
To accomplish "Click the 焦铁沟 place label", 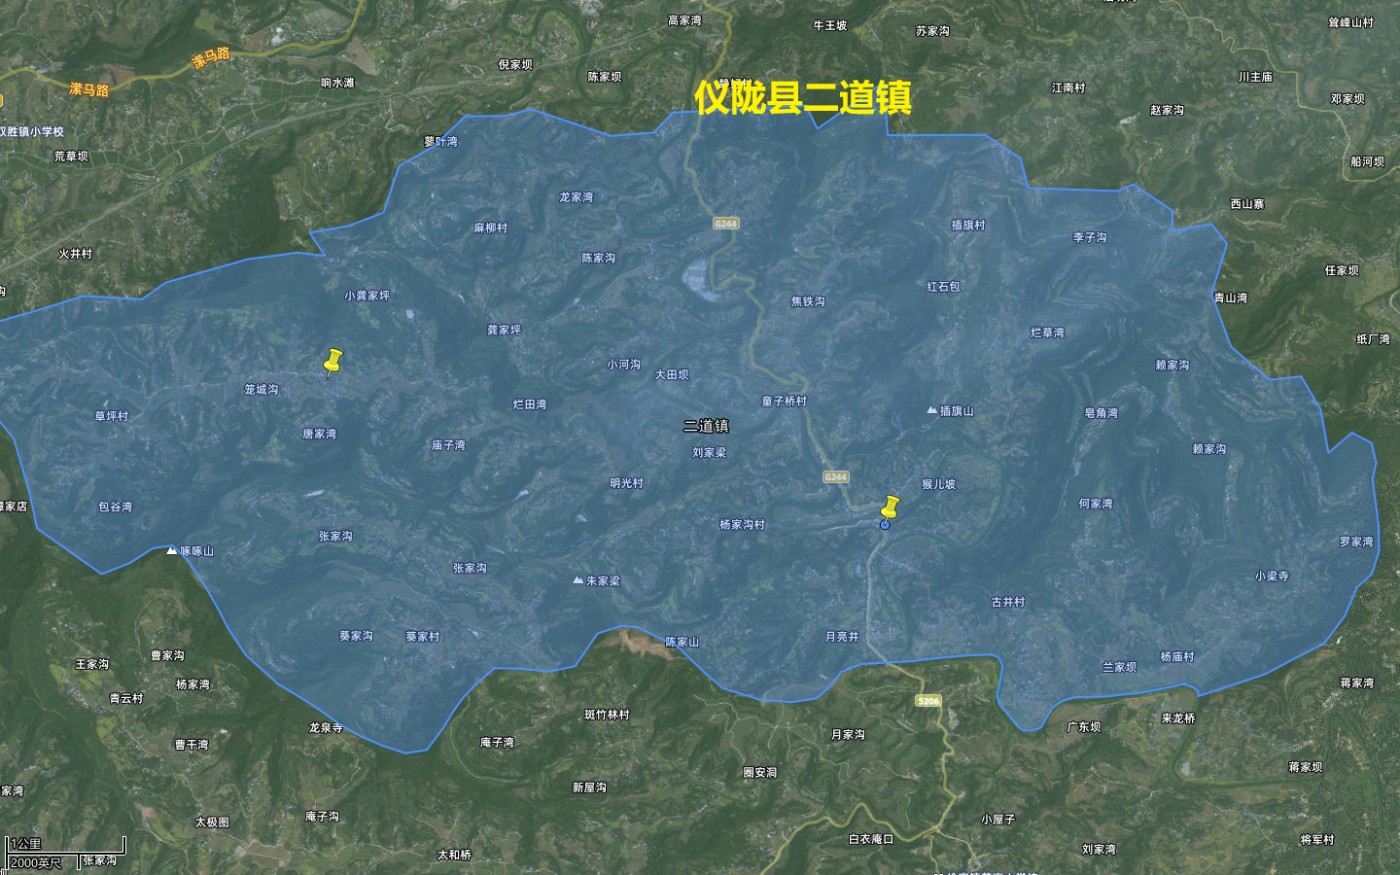I will pyautogui.click(x=808, y=301).
